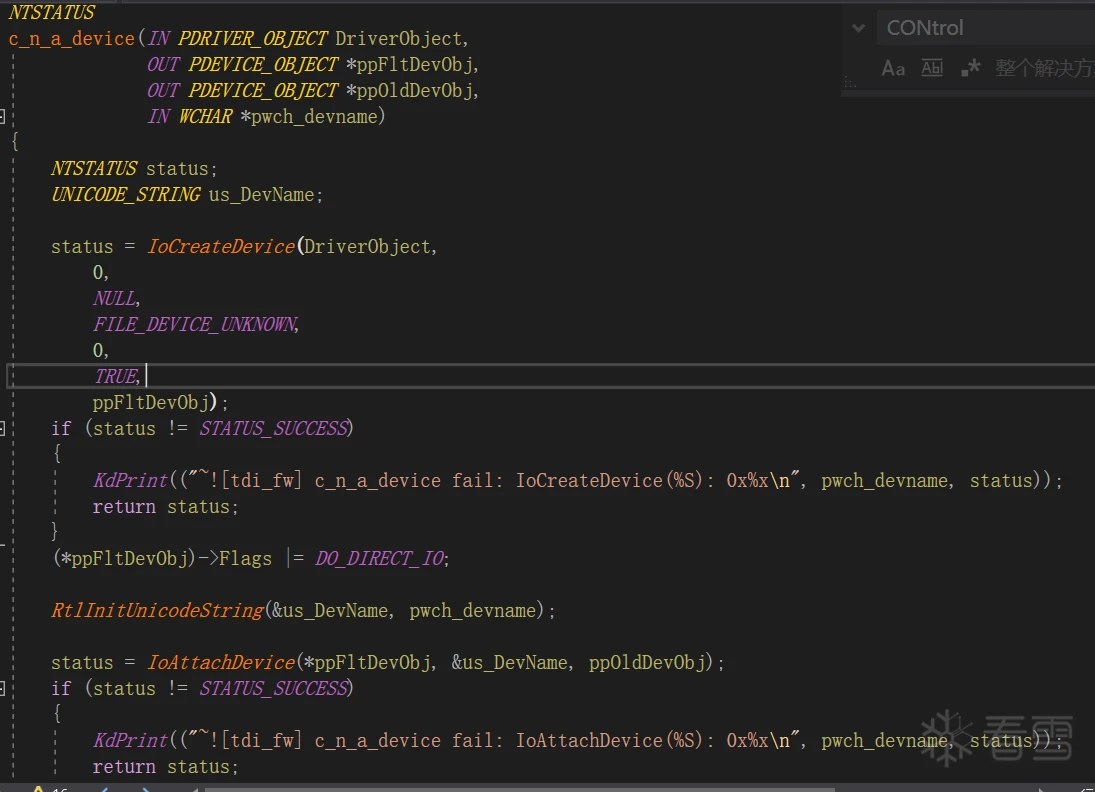
Task: Collapse the c_n_a_device function signature outline
Action: pos(3,116)
